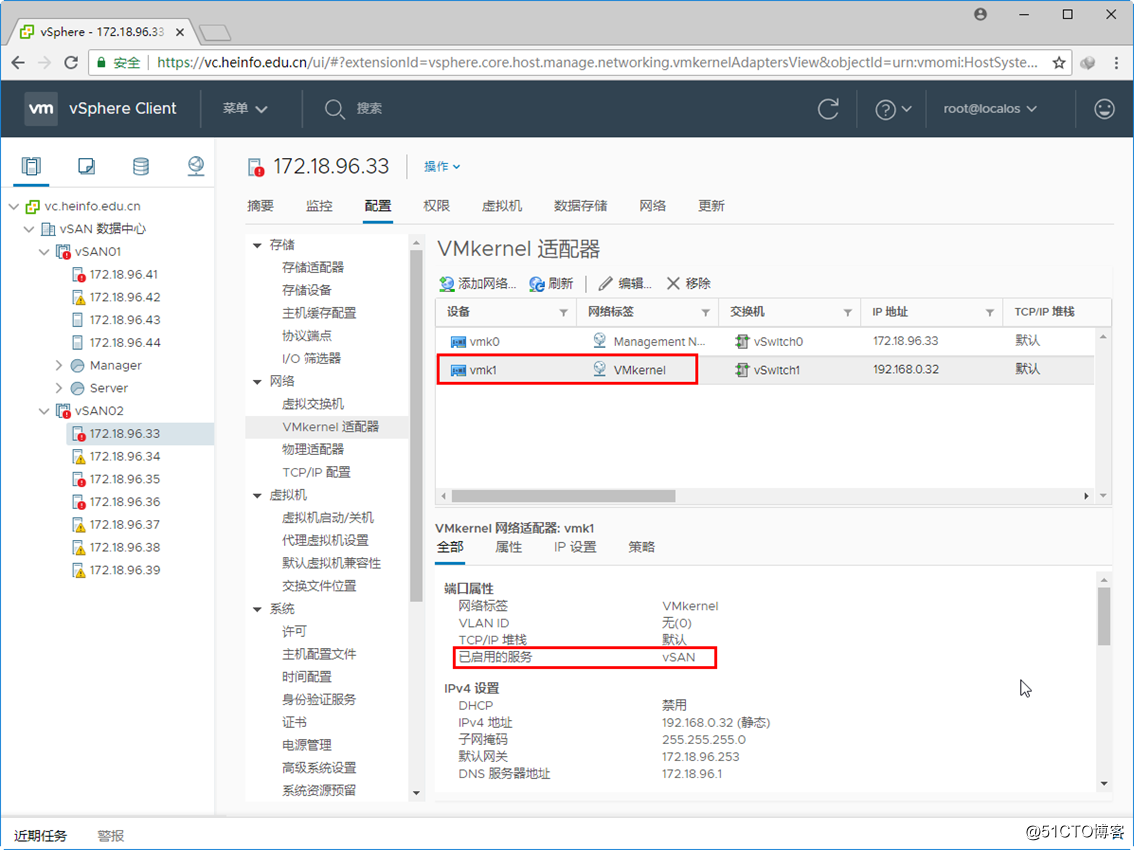
Task: Filter the 交换机 column
Action: click(847, 313)
